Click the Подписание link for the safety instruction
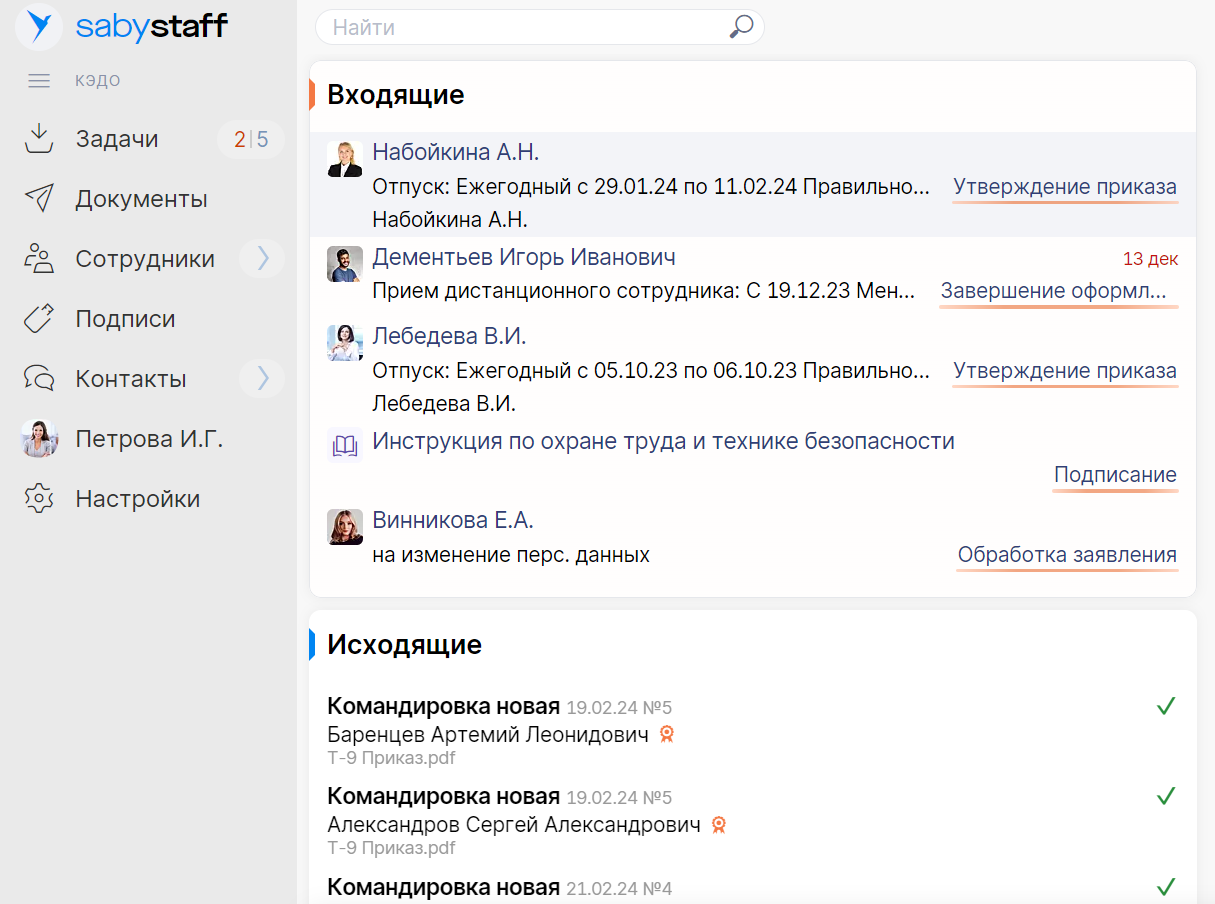Screen dimensions: 1215x904 tap(1115, 474)
